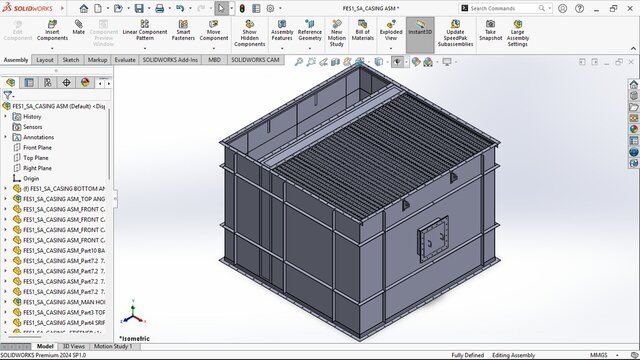Screen dimensions: 640x360
Task: Click the Exploded View tool
Action: [391, 31]
